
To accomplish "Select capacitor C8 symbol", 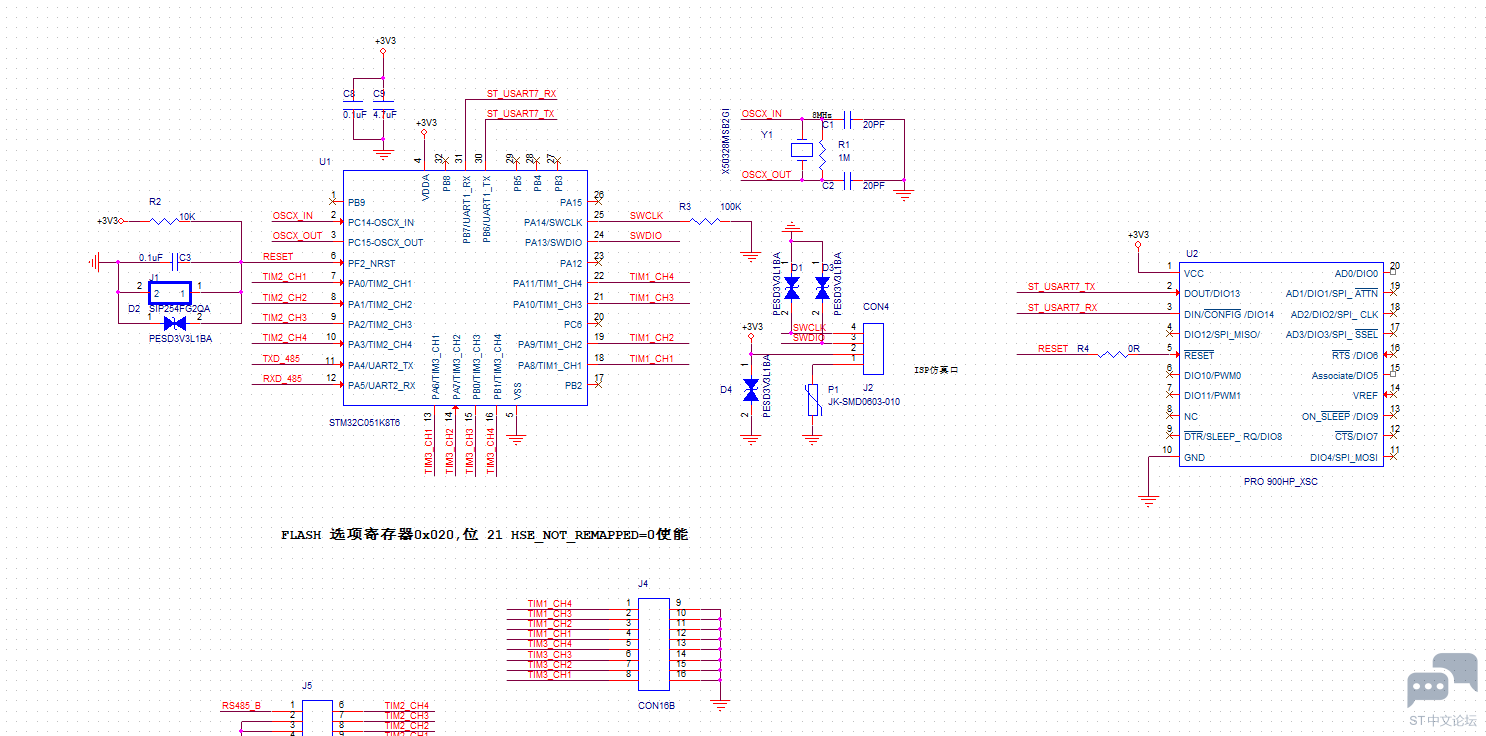I will [353, 103].
